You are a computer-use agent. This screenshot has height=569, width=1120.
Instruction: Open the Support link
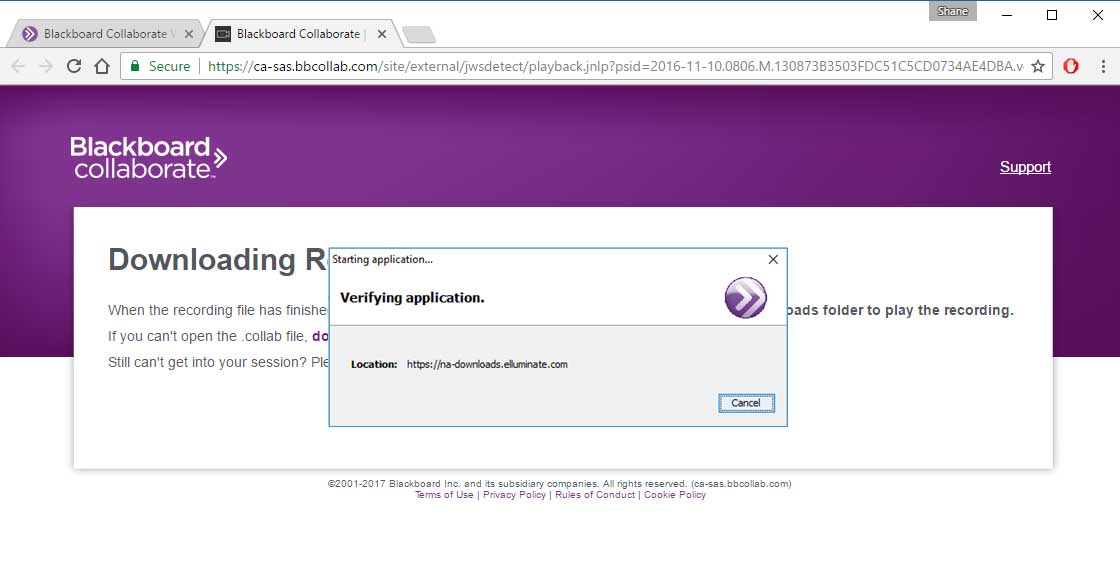coord(1025,167)
